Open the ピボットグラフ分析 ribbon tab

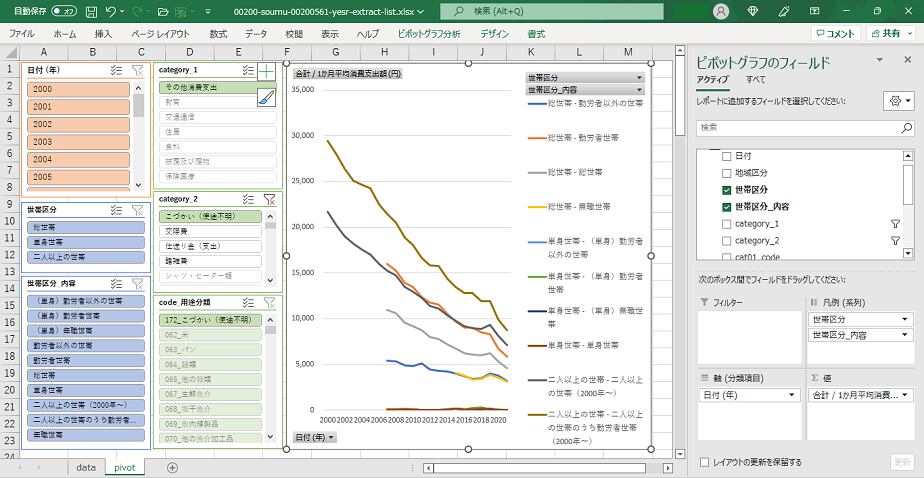click(428, 33)
